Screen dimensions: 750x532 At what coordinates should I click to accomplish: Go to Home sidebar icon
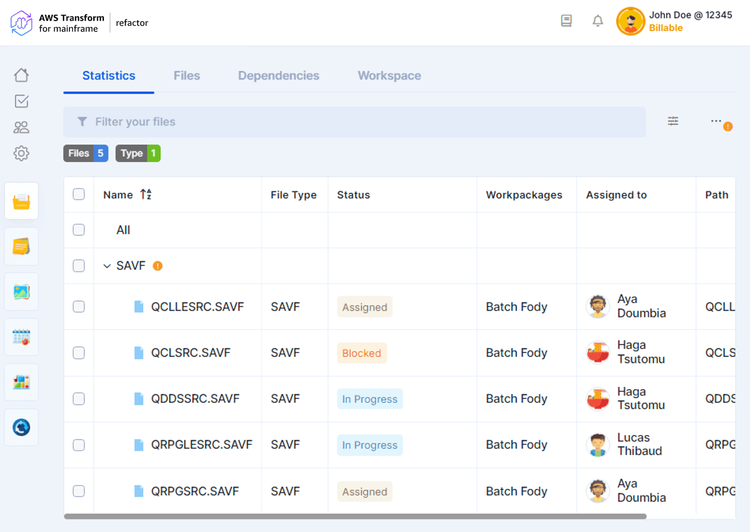(21, 75)
